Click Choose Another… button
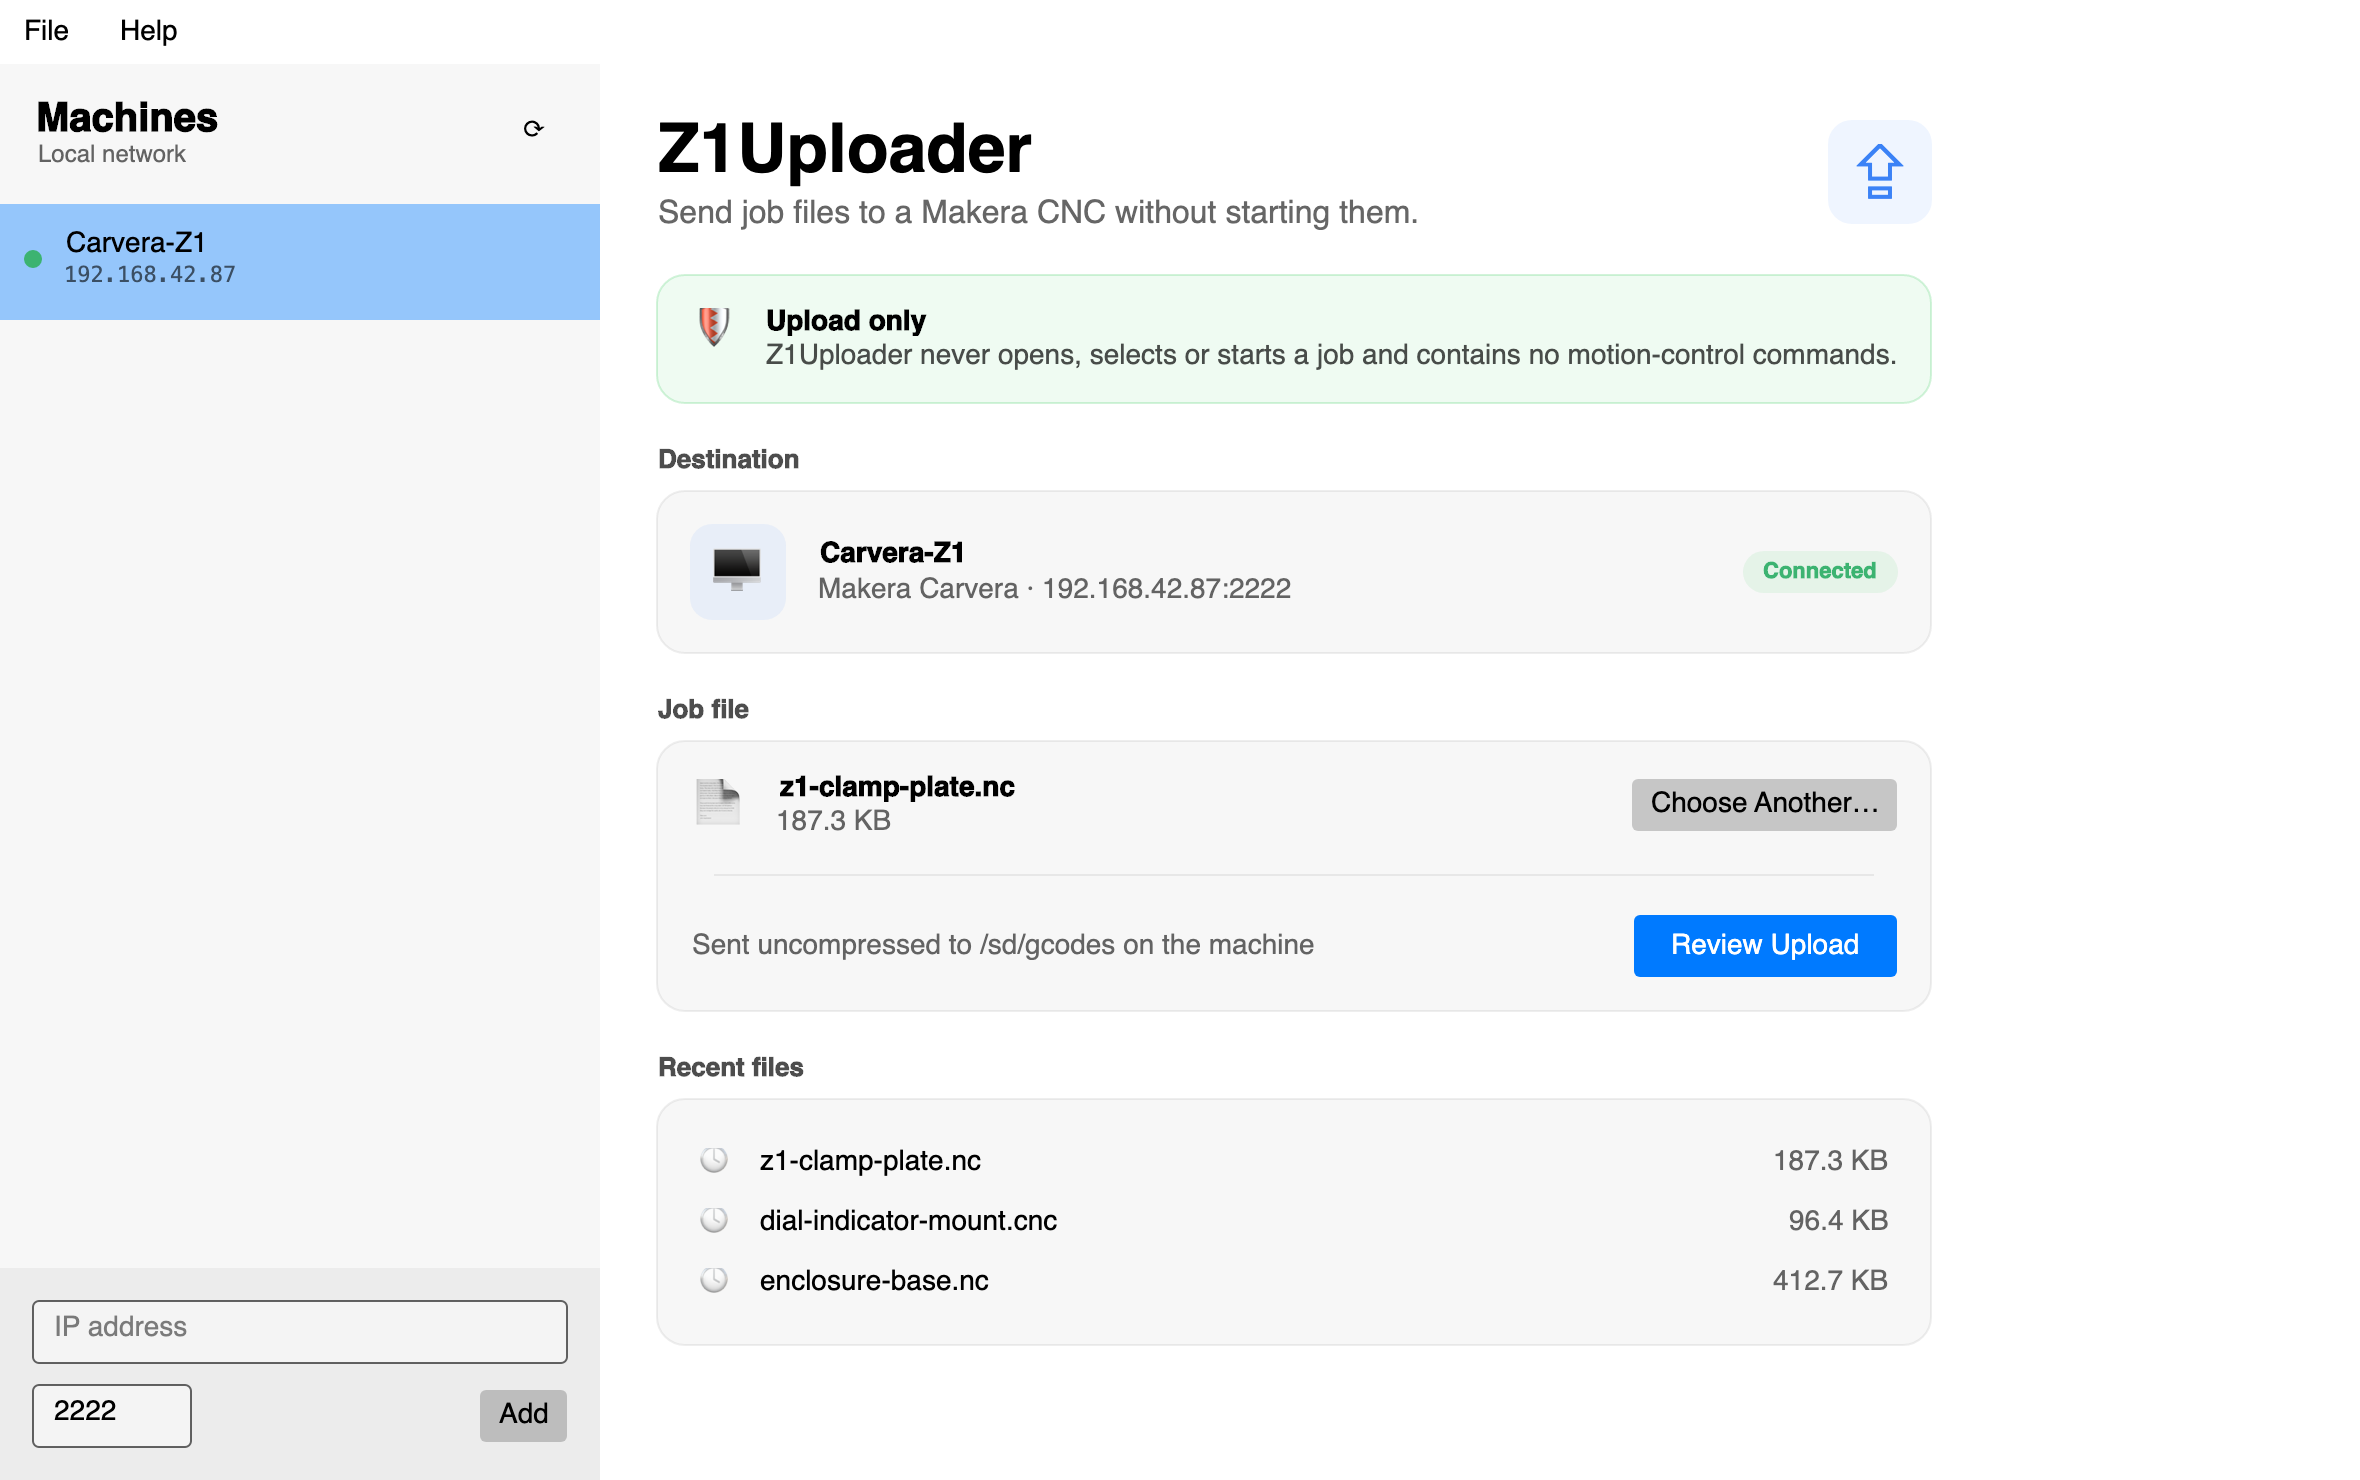This screenshot has width=2360, height=1480. coord(1763,804)
